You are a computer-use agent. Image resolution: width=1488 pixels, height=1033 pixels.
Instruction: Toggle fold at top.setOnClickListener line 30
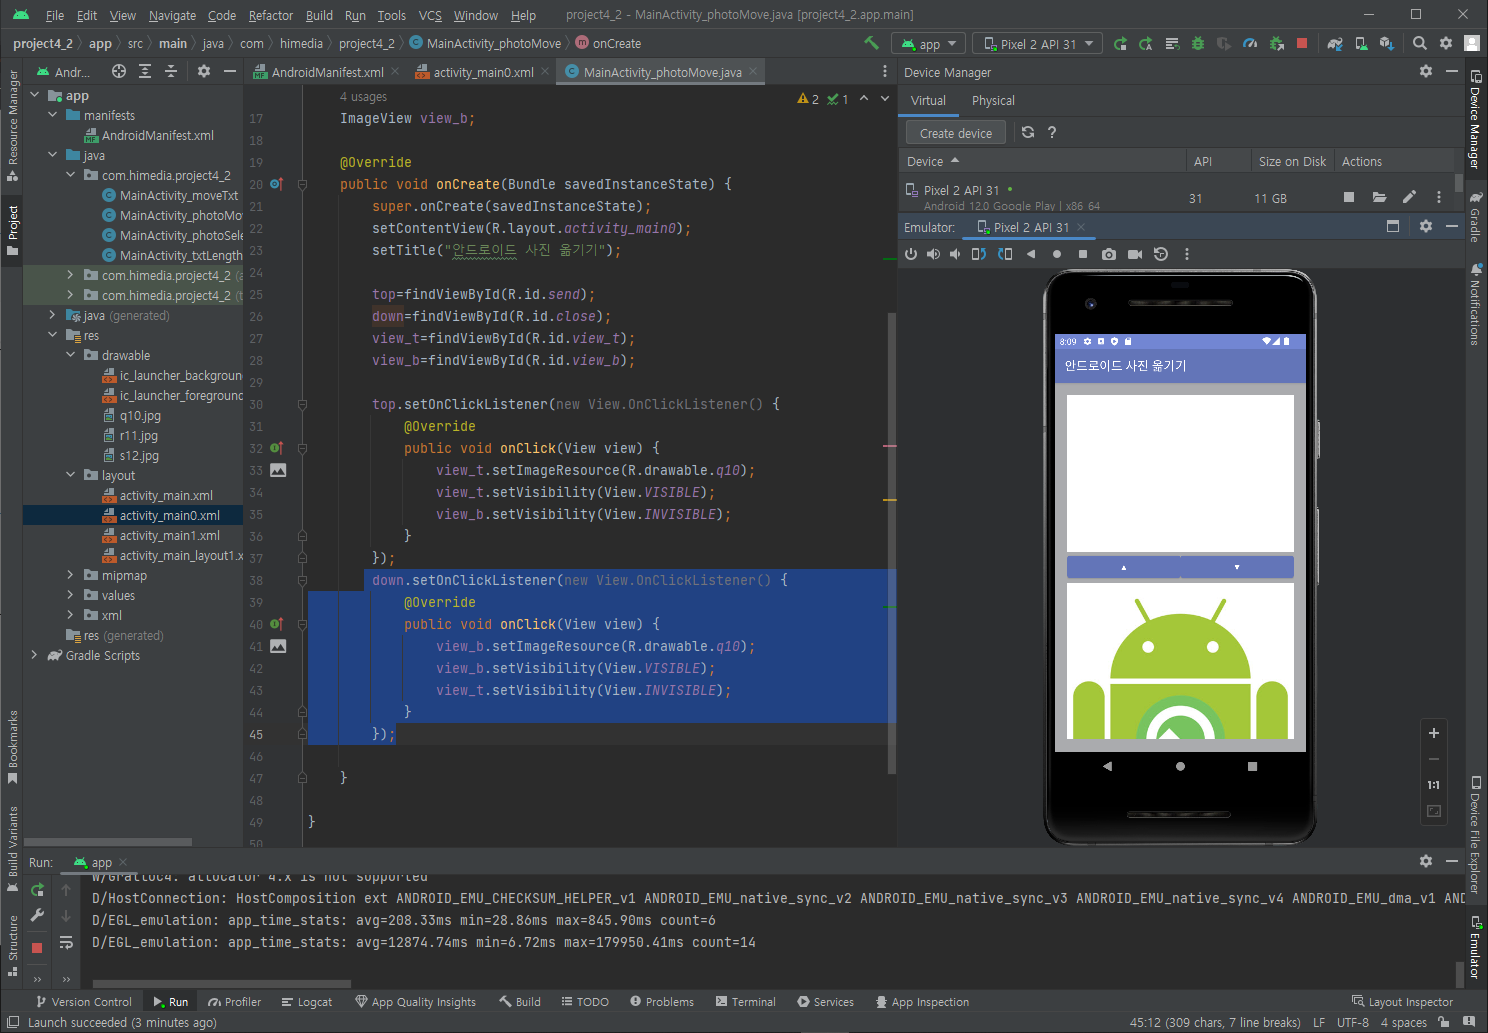point(302,404)
